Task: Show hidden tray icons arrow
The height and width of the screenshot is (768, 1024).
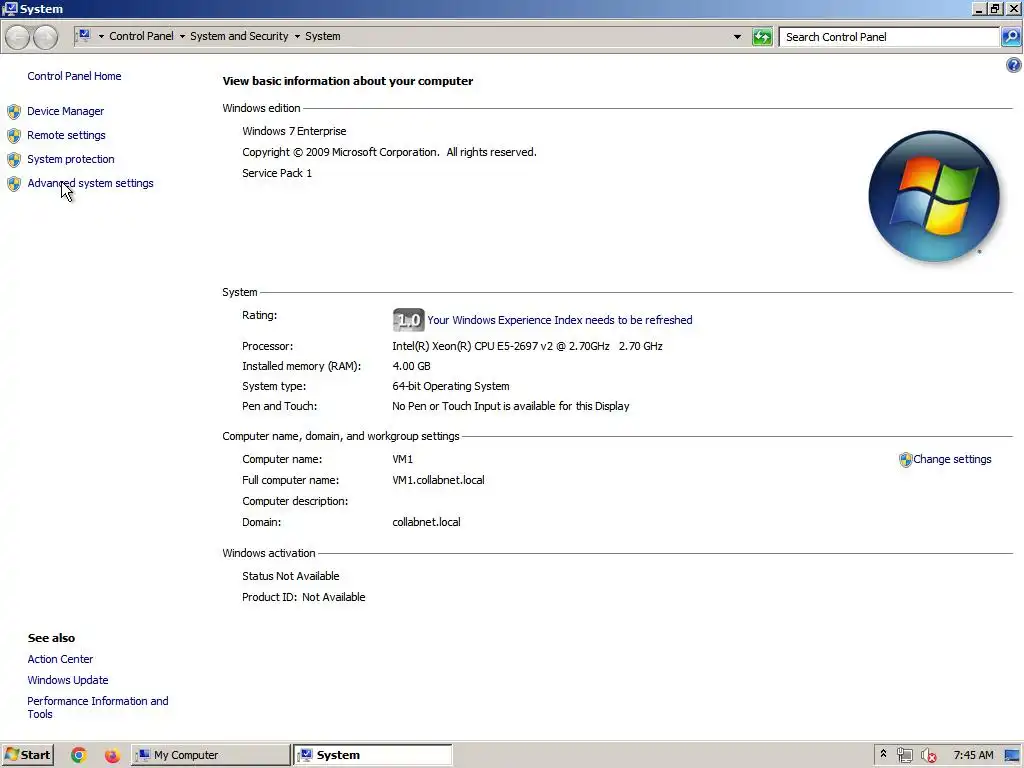Action: [883, 754]
